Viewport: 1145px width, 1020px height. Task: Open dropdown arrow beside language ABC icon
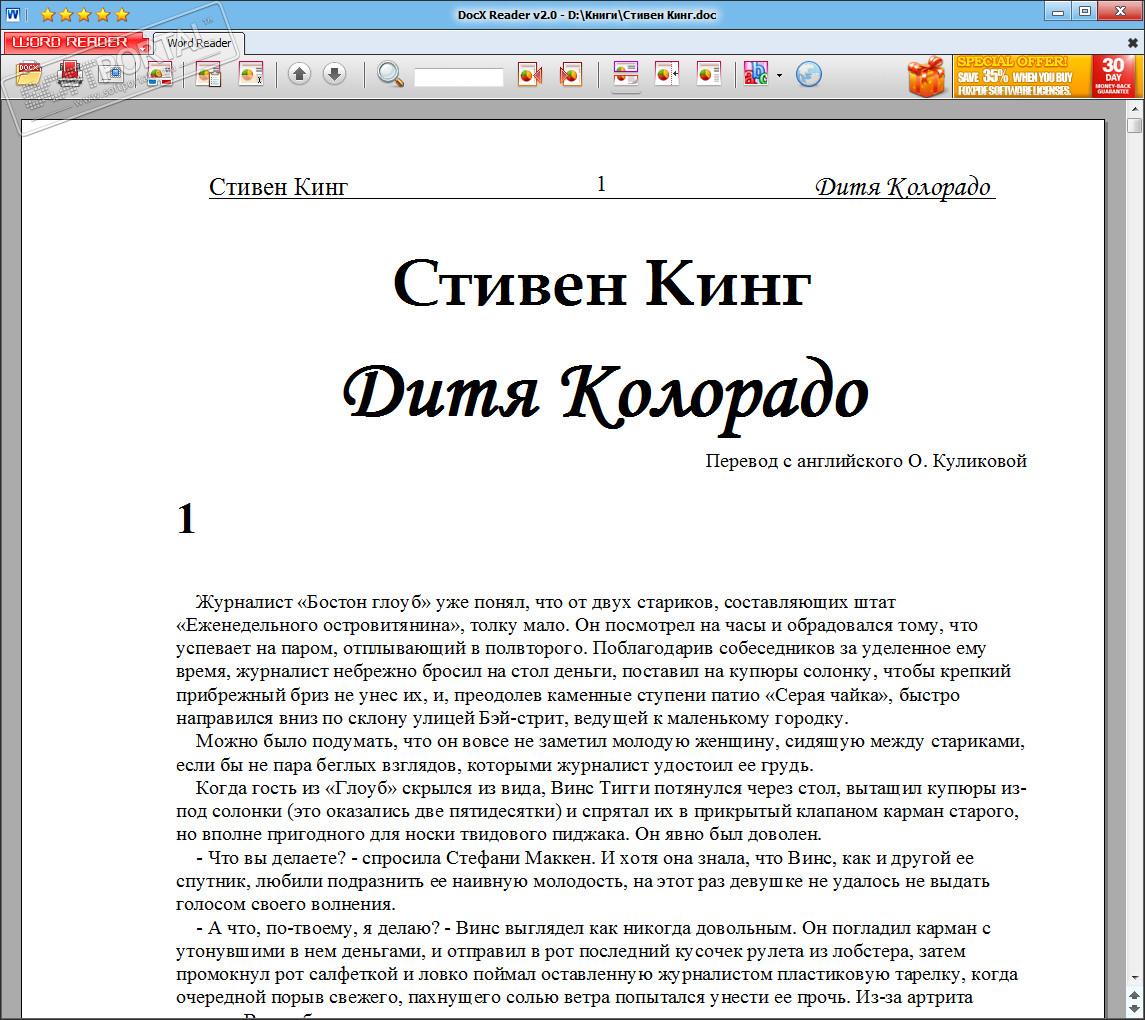(x=779, y=75)
